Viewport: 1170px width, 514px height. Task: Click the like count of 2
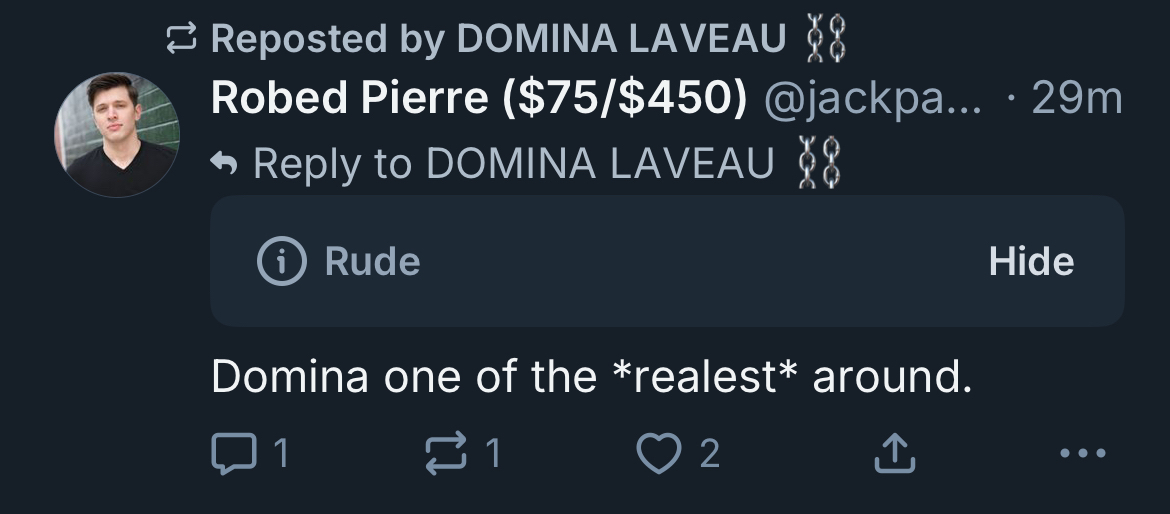709,454
